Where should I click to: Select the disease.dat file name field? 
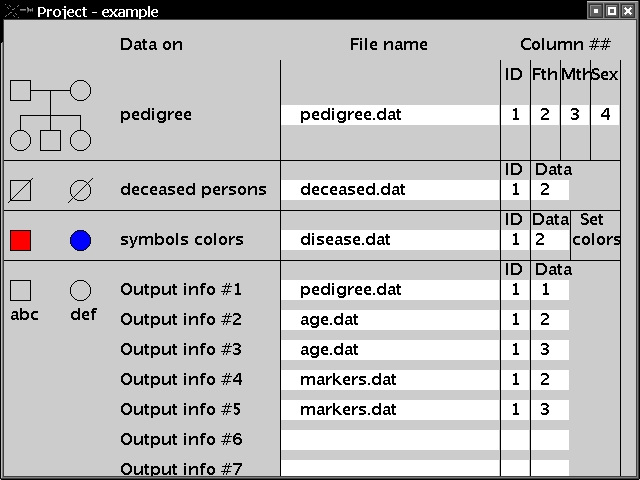pos(390,240)
